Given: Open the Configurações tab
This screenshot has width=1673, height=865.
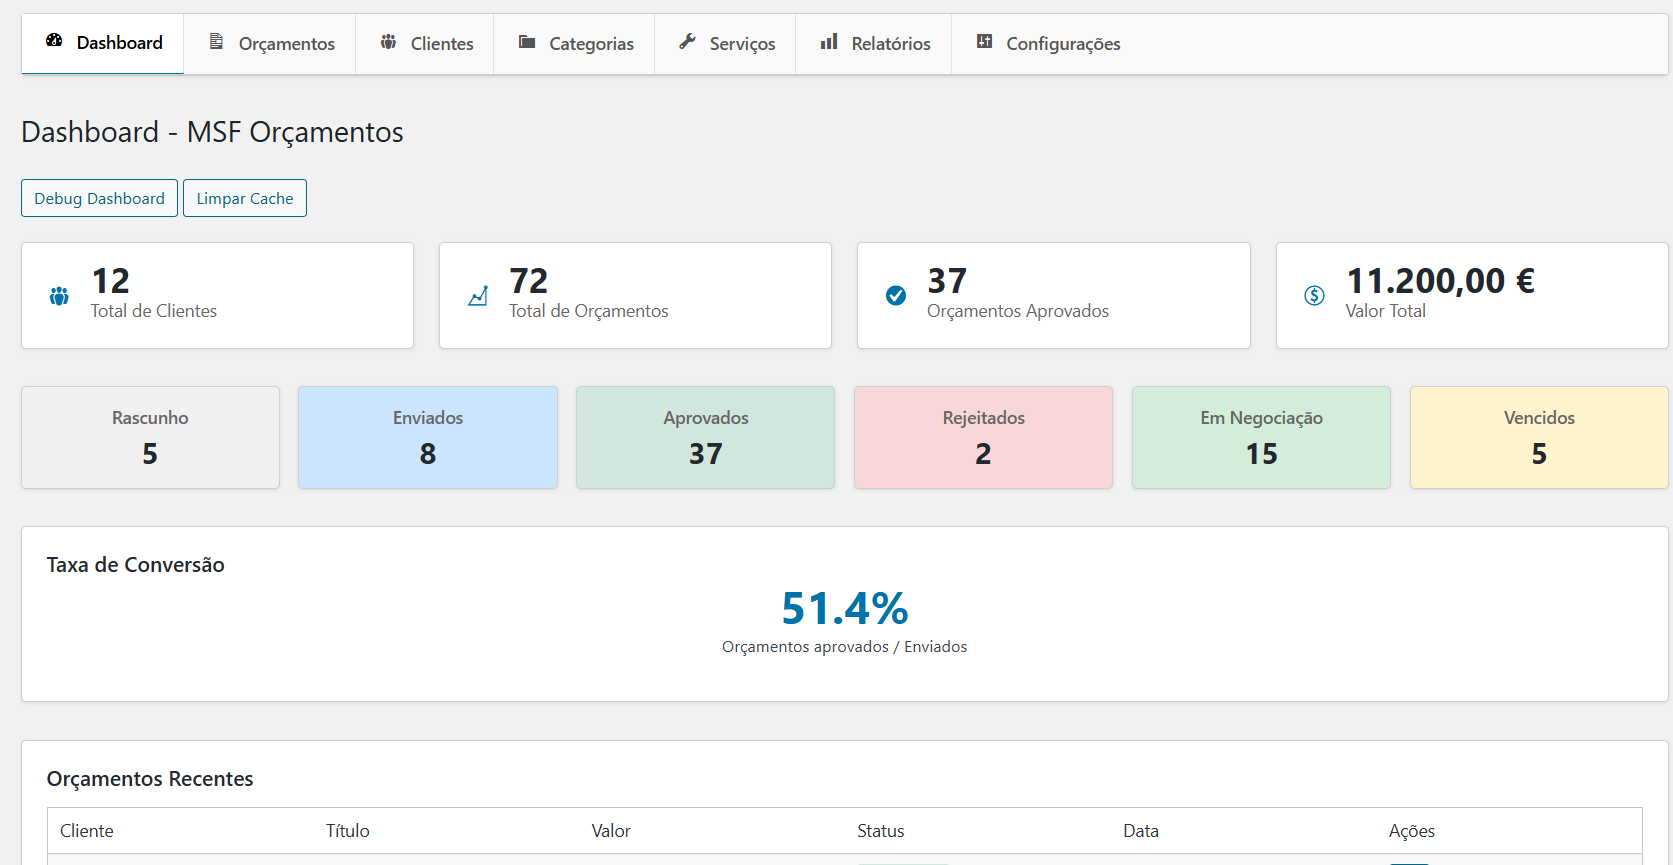Looking at the screenshot, I should tap(1048, 44).
